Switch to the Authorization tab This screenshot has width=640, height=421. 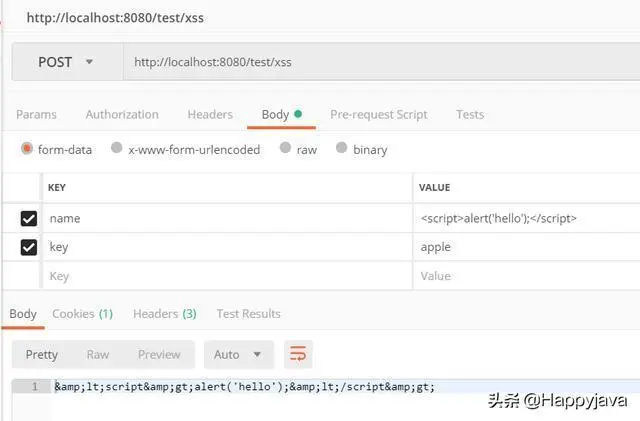point(122,114)
